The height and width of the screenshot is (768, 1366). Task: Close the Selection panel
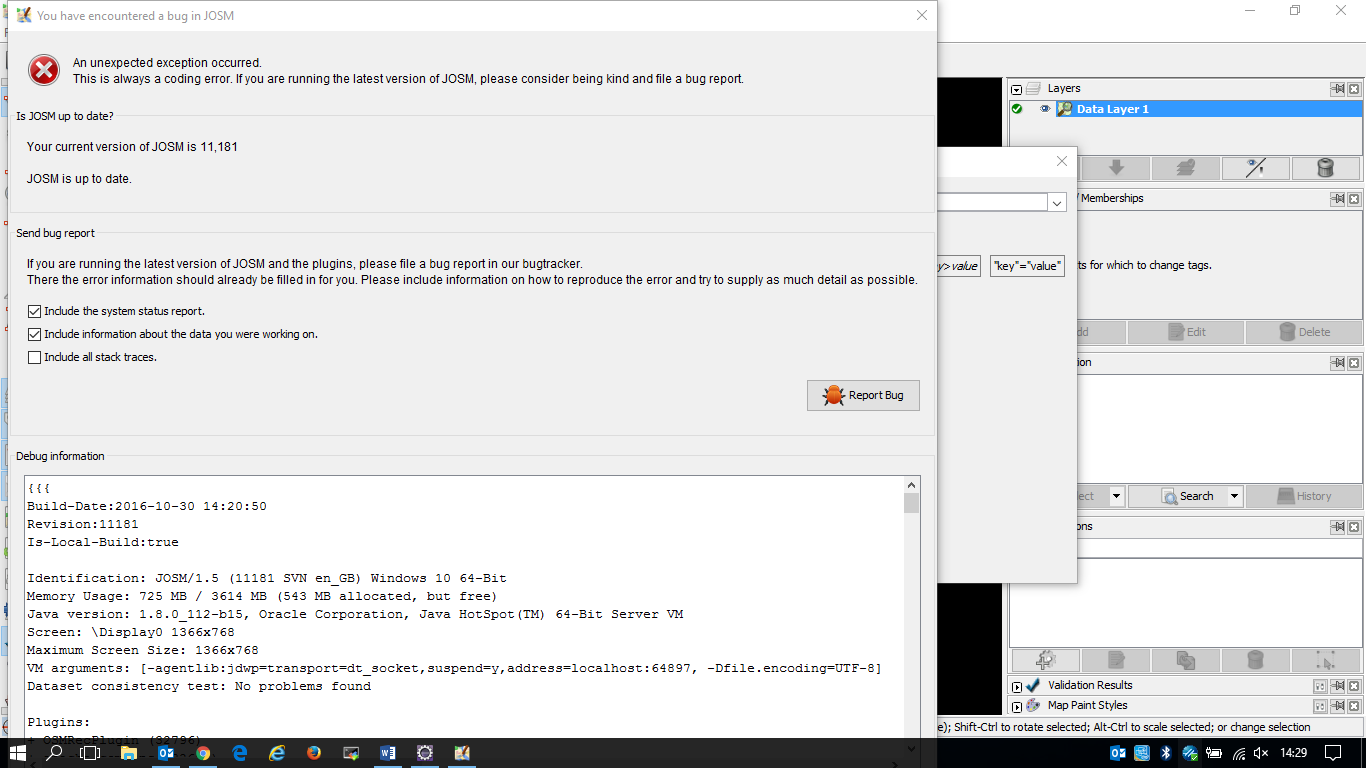(x=1354, y=363)
